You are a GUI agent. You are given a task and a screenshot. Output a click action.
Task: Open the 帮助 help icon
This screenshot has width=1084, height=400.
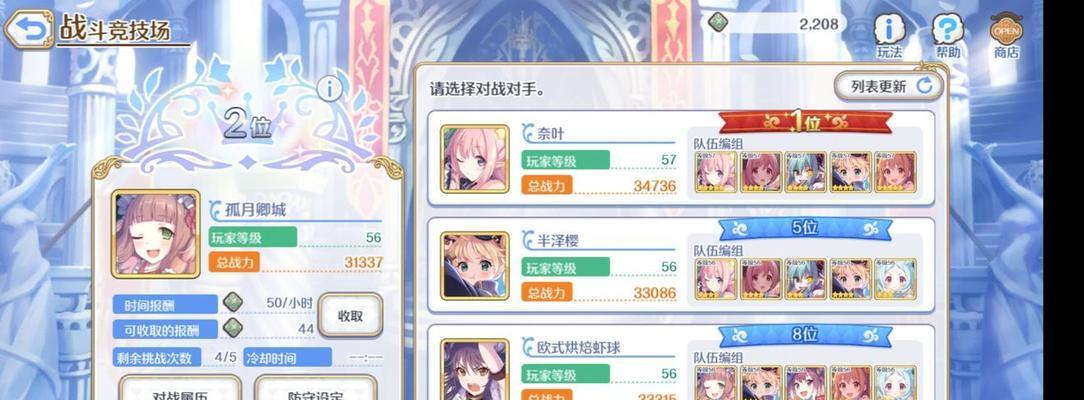948,36
